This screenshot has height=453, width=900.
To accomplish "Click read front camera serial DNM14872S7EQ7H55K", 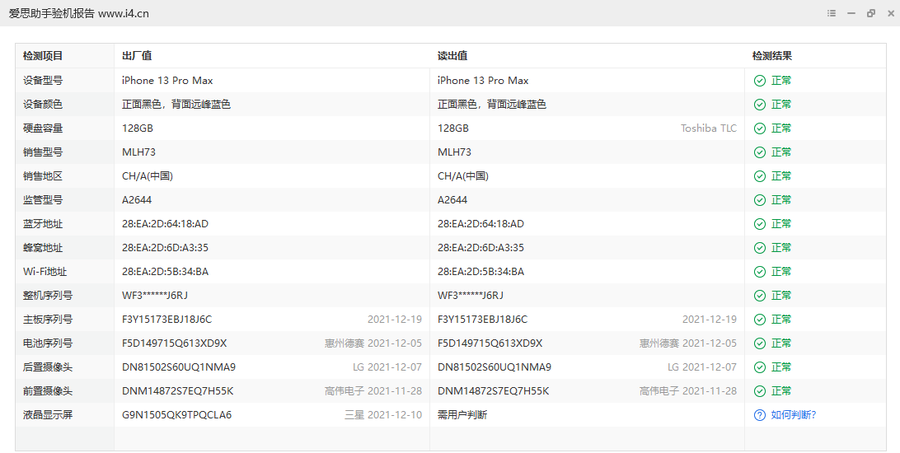I will coord(493,391).
